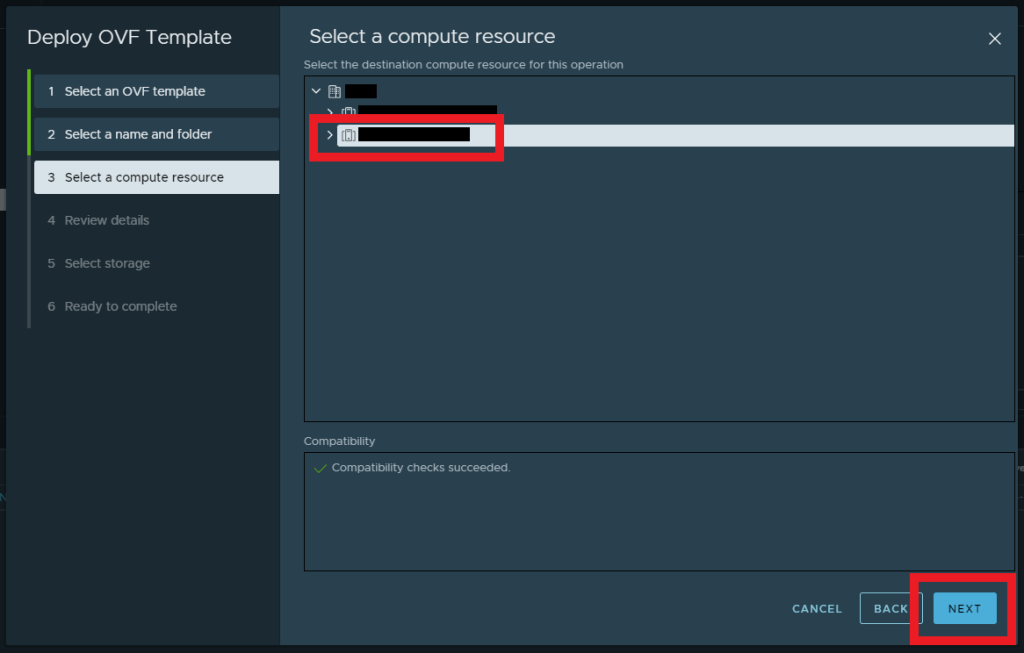The width and height of the screenshot is (1024, 653).
Task: Click the first cluster icon in tree
Action: click(348, 112)
